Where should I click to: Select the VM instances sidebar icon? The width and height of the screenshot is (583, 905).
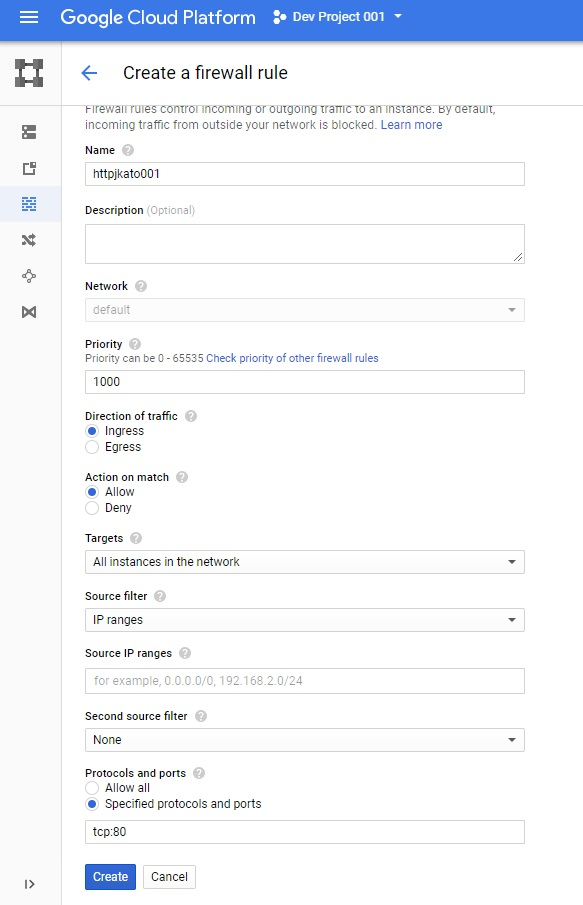(30, 131)
